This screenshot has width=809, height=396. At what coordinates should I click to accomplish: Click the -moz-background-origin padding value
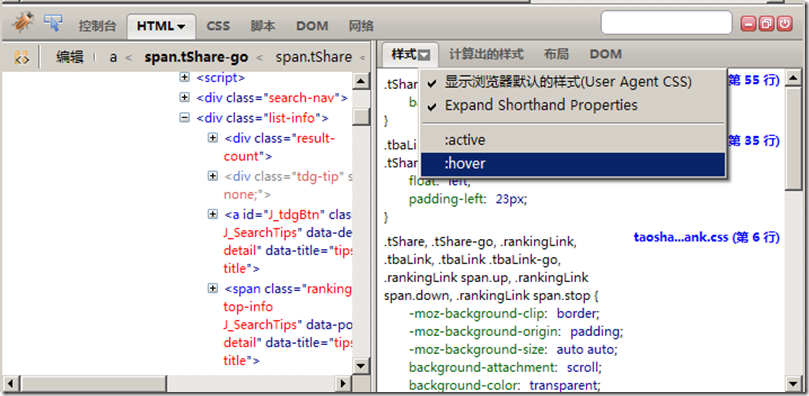point(596,331)
